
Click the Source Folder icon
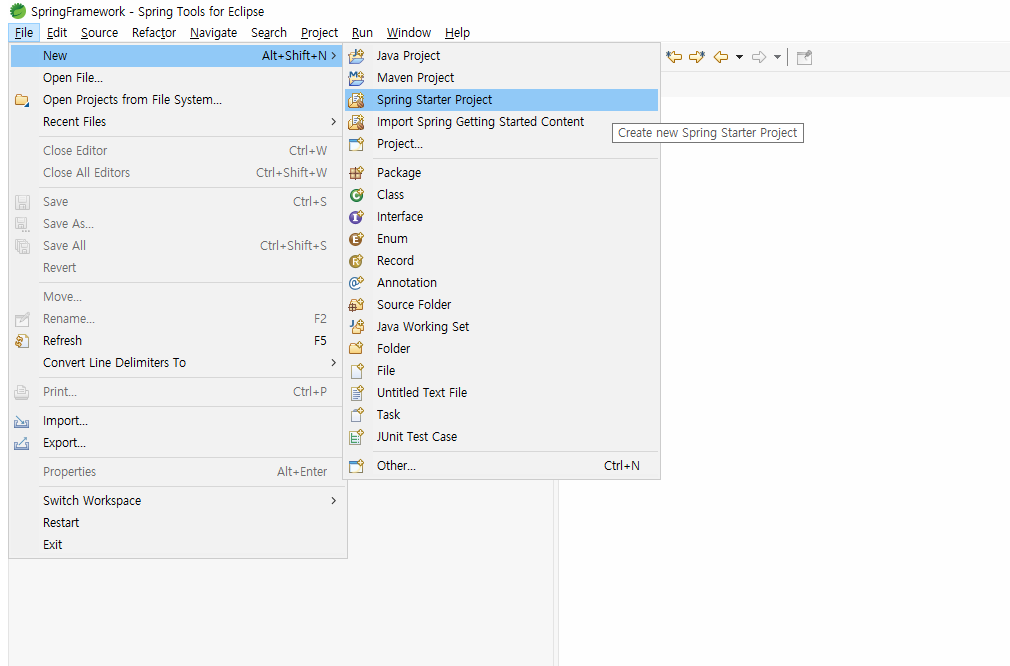(x=356, y=305)
